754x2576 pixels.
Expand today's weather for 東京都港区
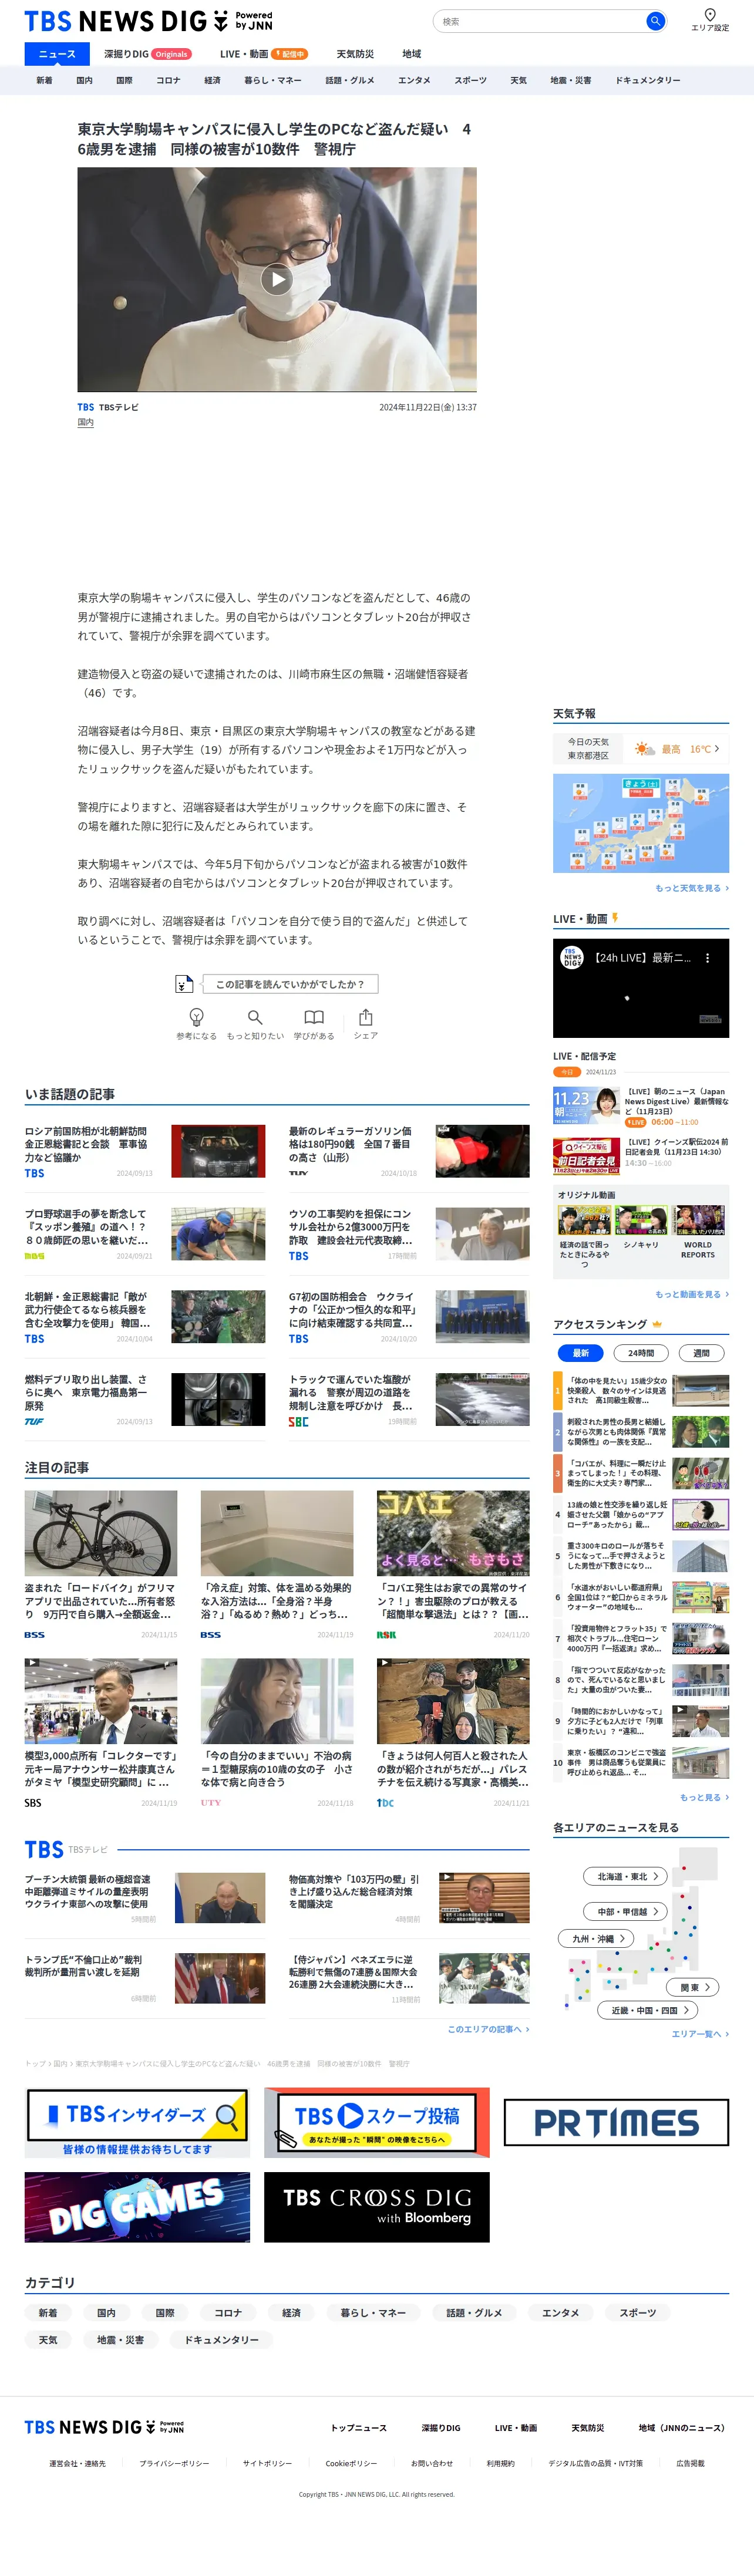coord(641,748)
